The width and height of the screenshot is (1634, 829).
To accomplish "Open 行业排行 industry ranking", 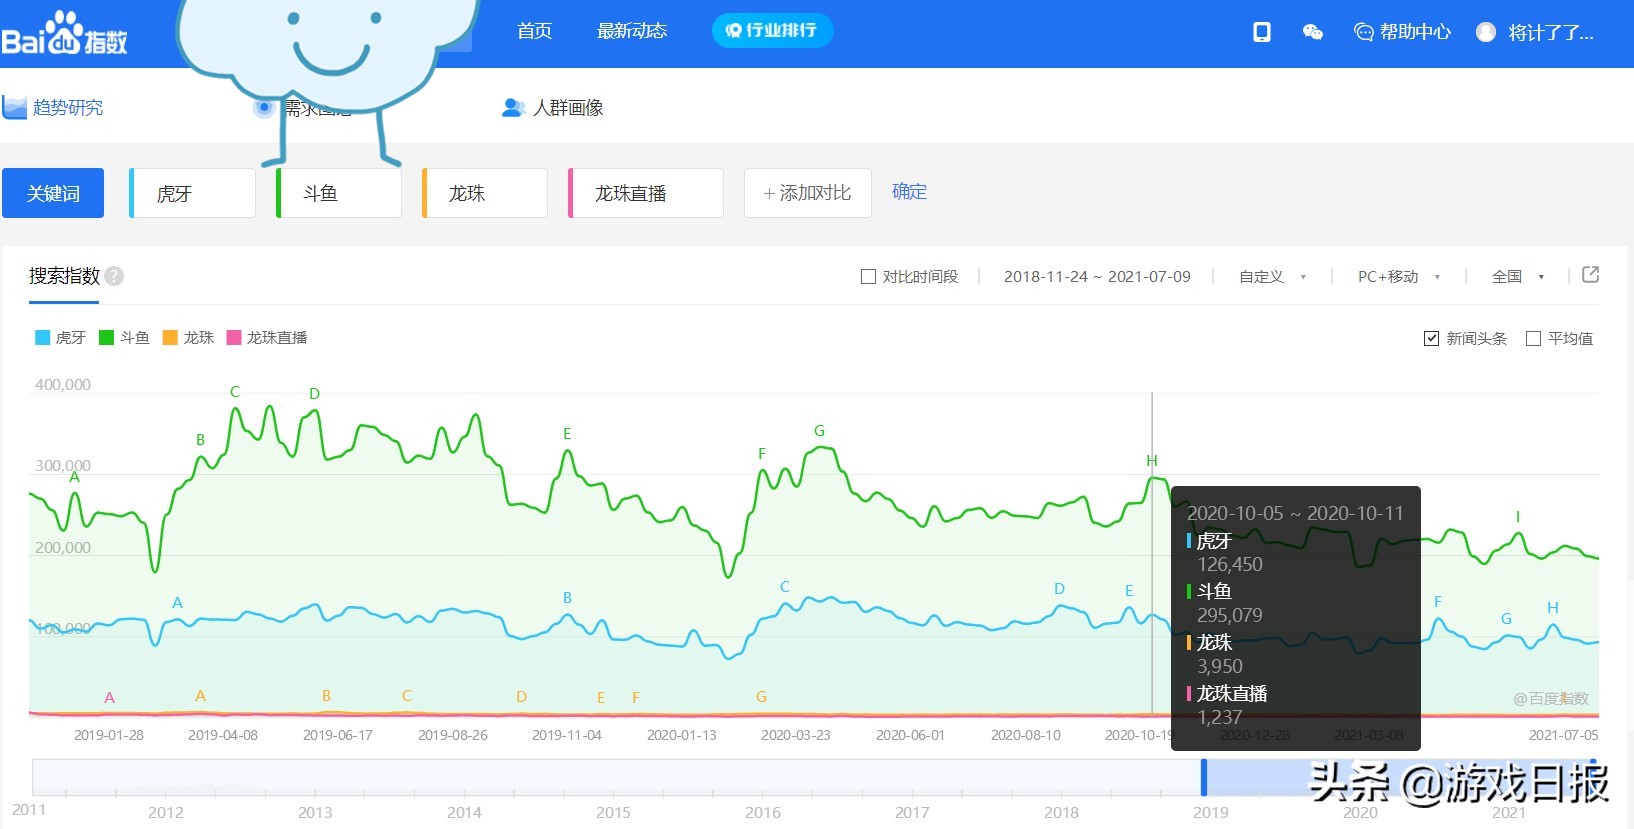I will [772, 30].
